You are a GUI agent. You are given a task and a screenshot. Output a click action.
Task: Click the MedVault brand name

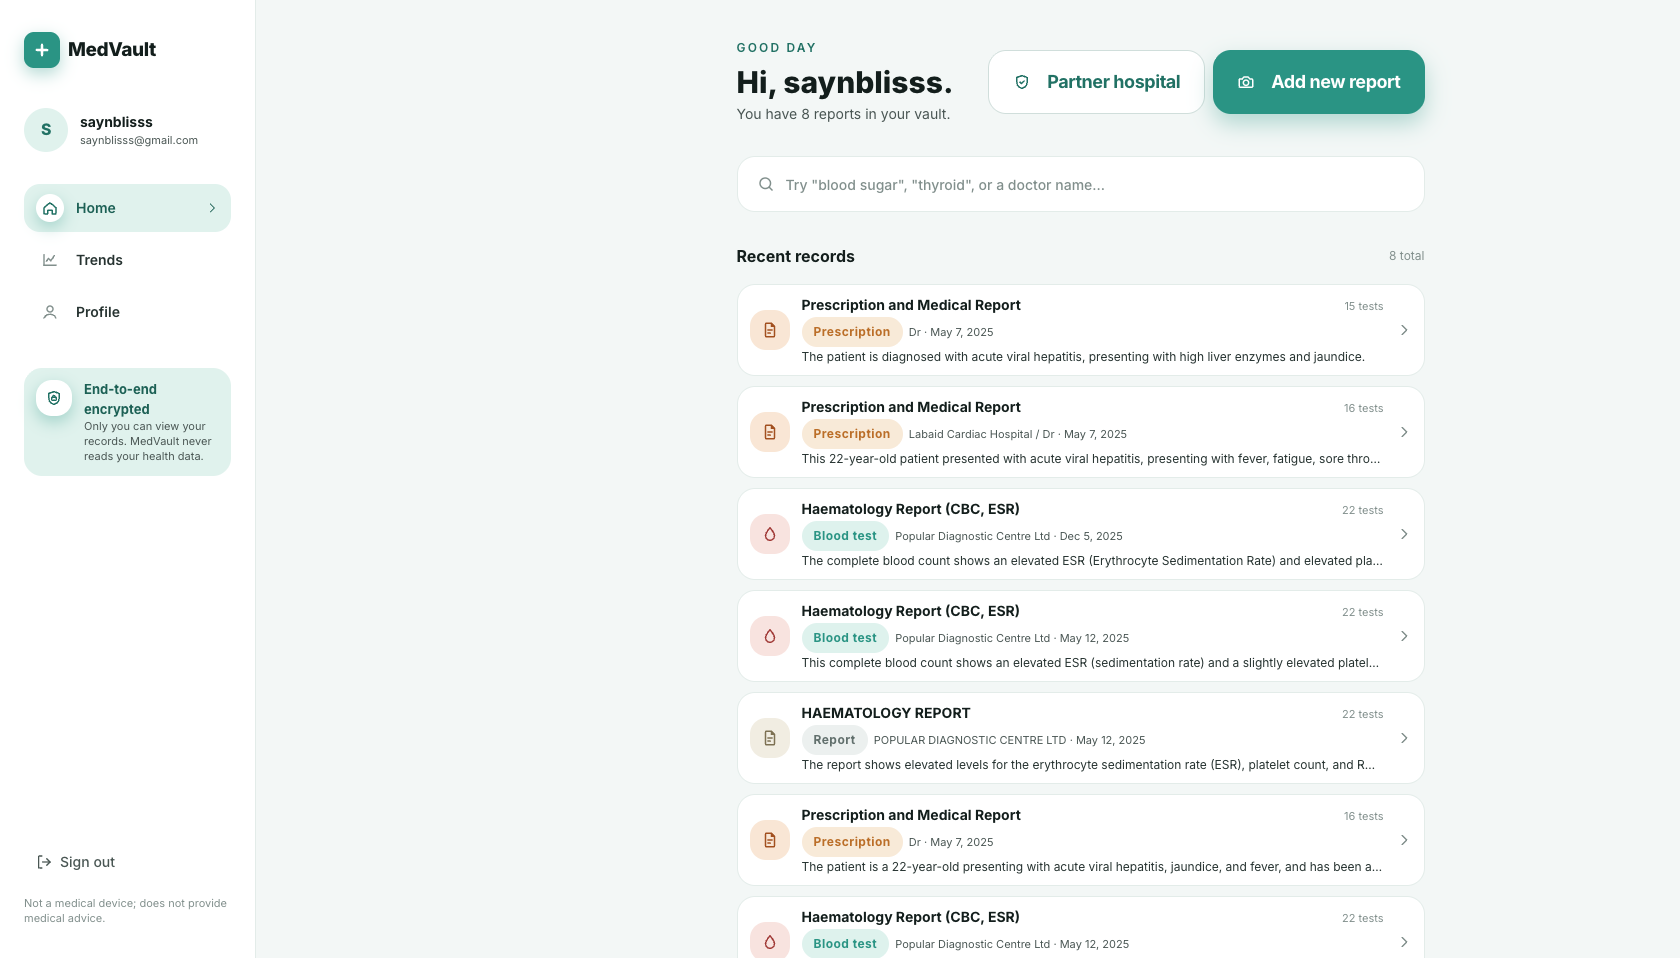(x=112, y=50)
